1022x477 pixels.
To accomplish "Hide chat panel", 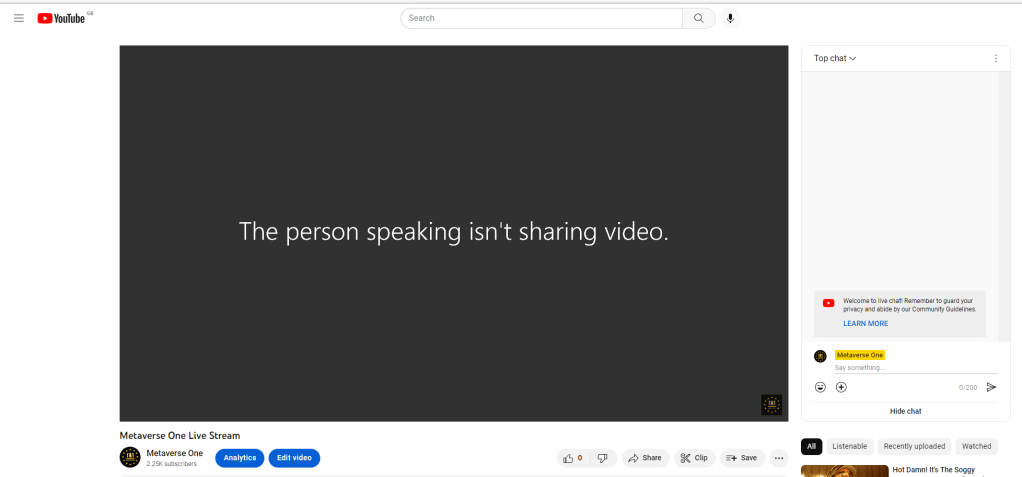I will point(905,411).
